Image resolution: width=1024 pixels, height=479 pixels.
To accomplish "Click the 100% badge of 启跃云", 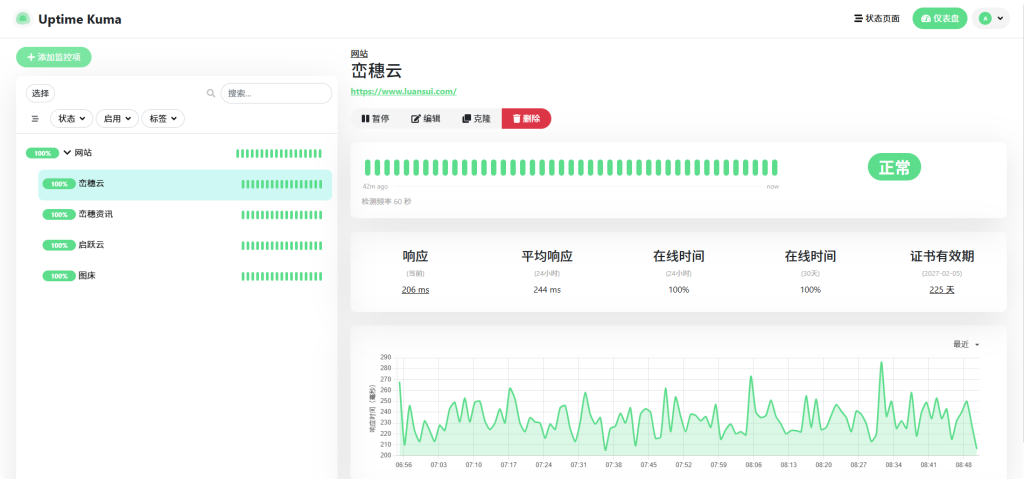I will (59, 245).
